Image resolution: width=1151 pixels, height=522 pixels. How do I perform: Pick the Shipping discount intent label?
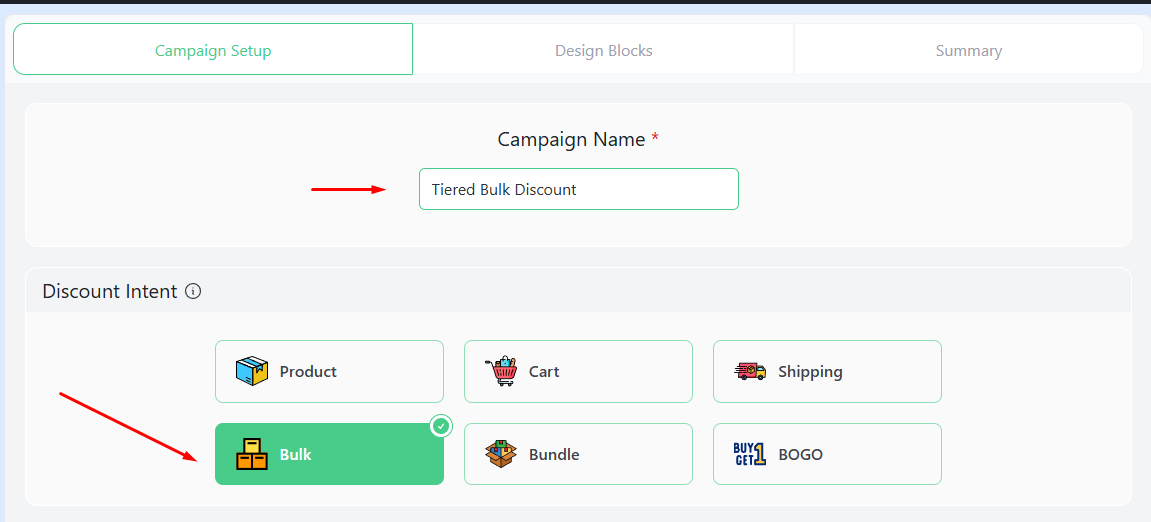[x=810, y=372]
